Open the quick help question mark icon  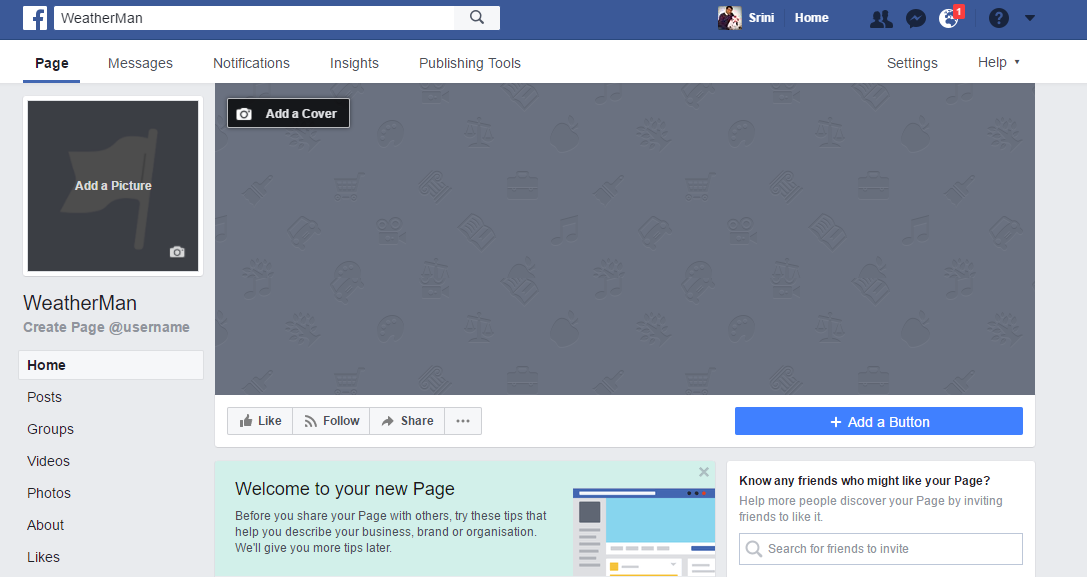coord(998,18)
